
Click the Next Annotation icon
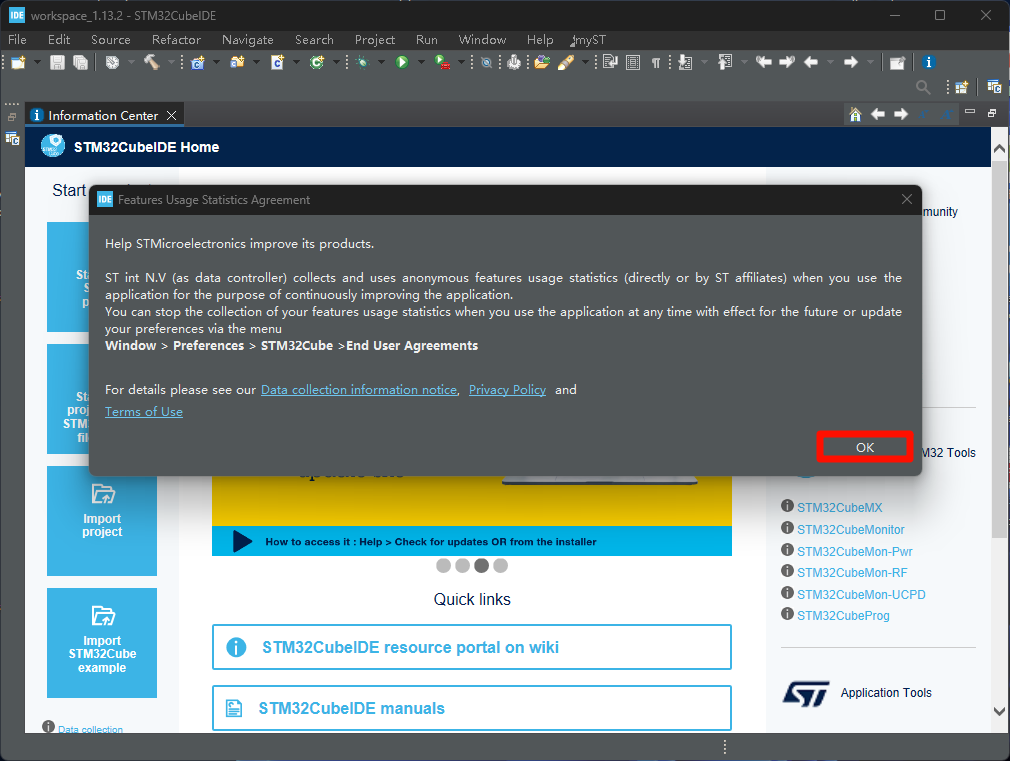[685, 63]
